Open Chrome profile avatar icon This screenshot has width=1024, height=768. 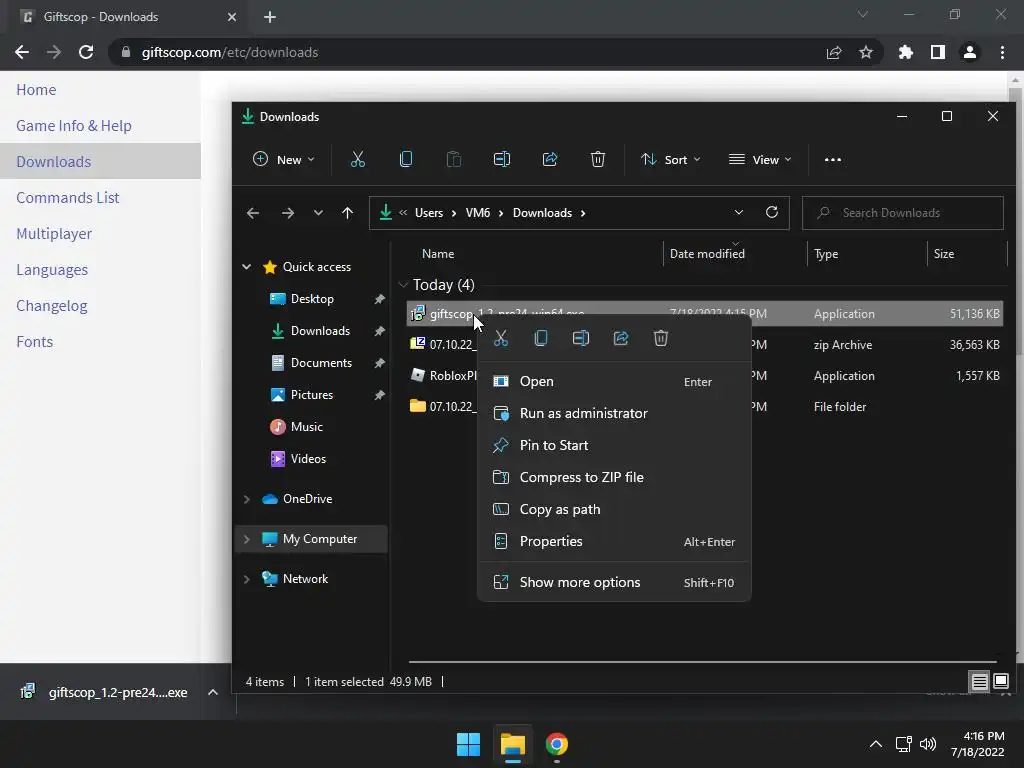970,52
